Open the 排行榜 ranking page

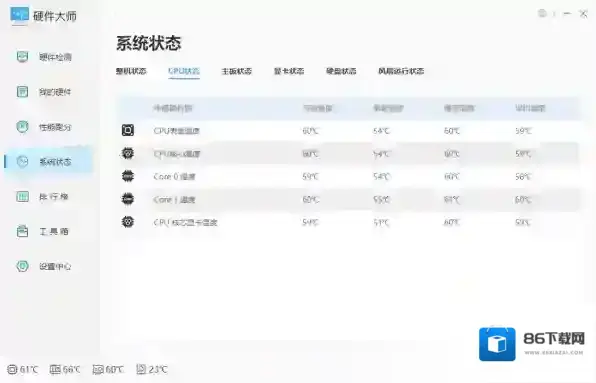tap(44, 196)
